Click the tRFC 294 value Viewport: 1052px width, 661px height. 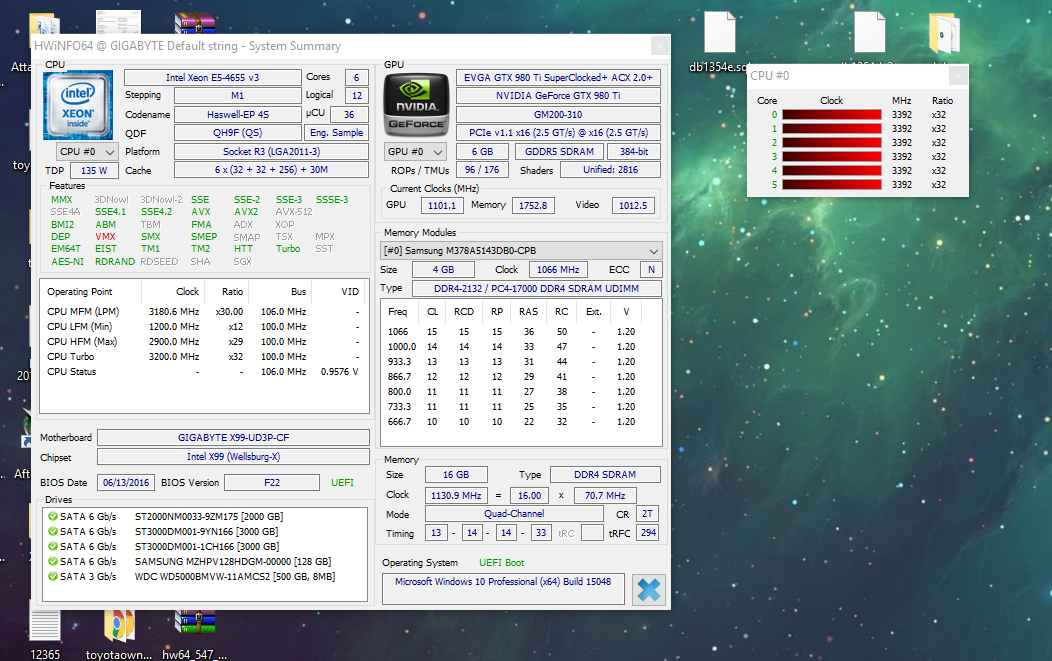pos(648,533)
